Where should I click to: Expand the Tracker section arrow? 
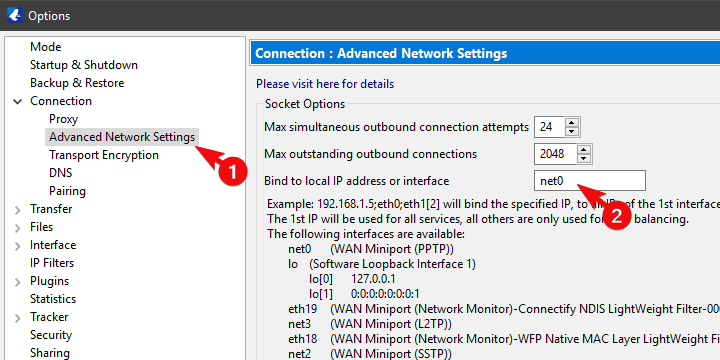click(x=17, y=318)
